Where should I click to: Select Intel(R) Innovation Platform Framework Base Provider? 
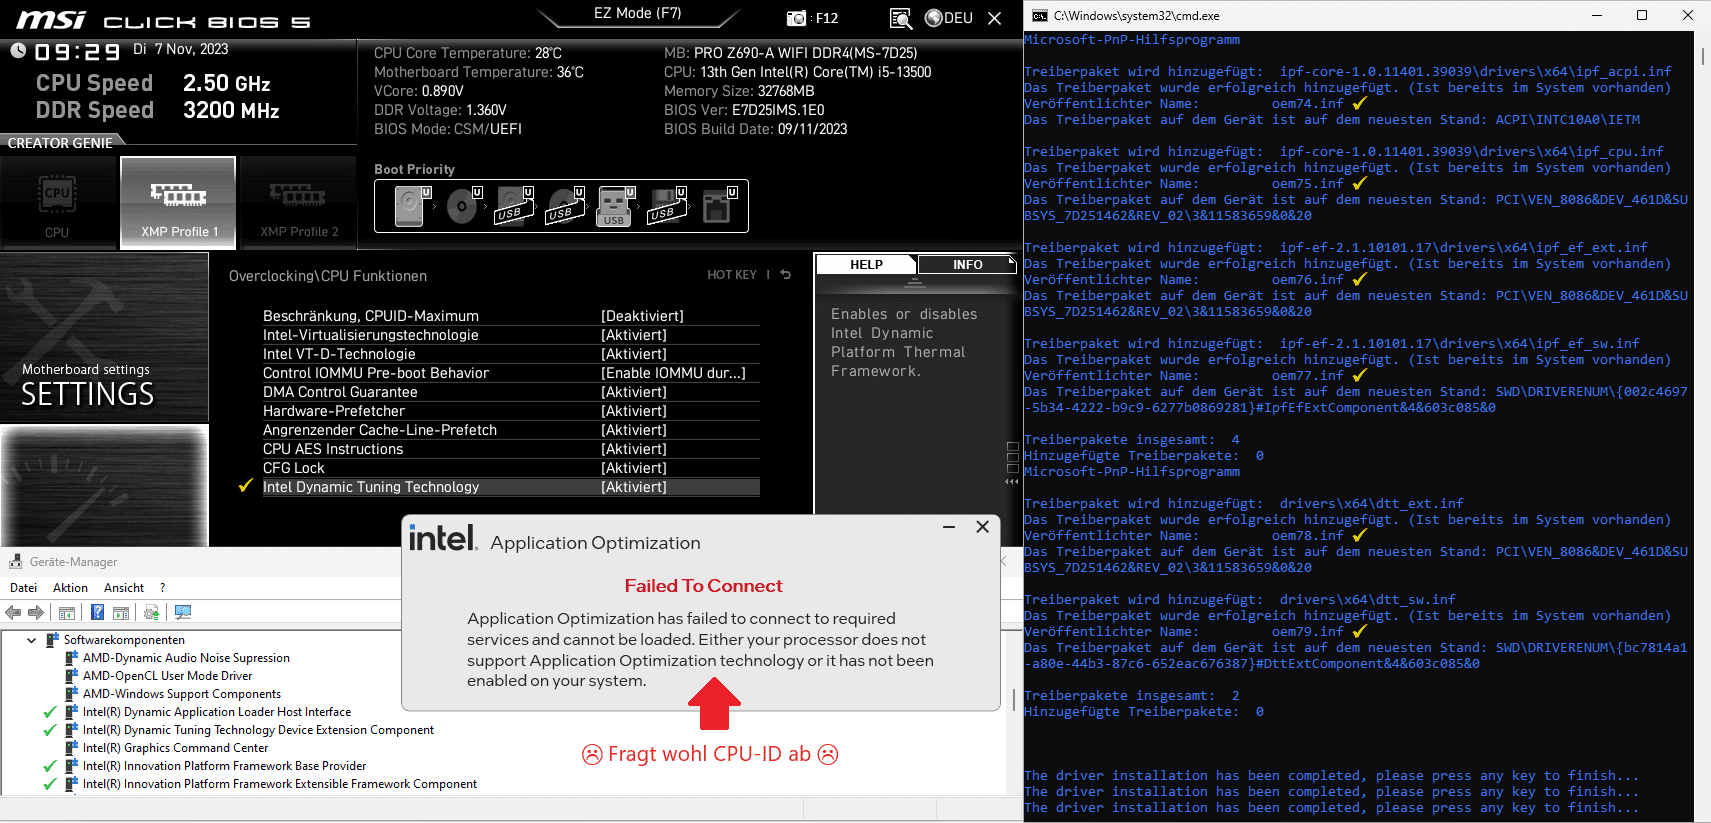click(x=225, y=766)
